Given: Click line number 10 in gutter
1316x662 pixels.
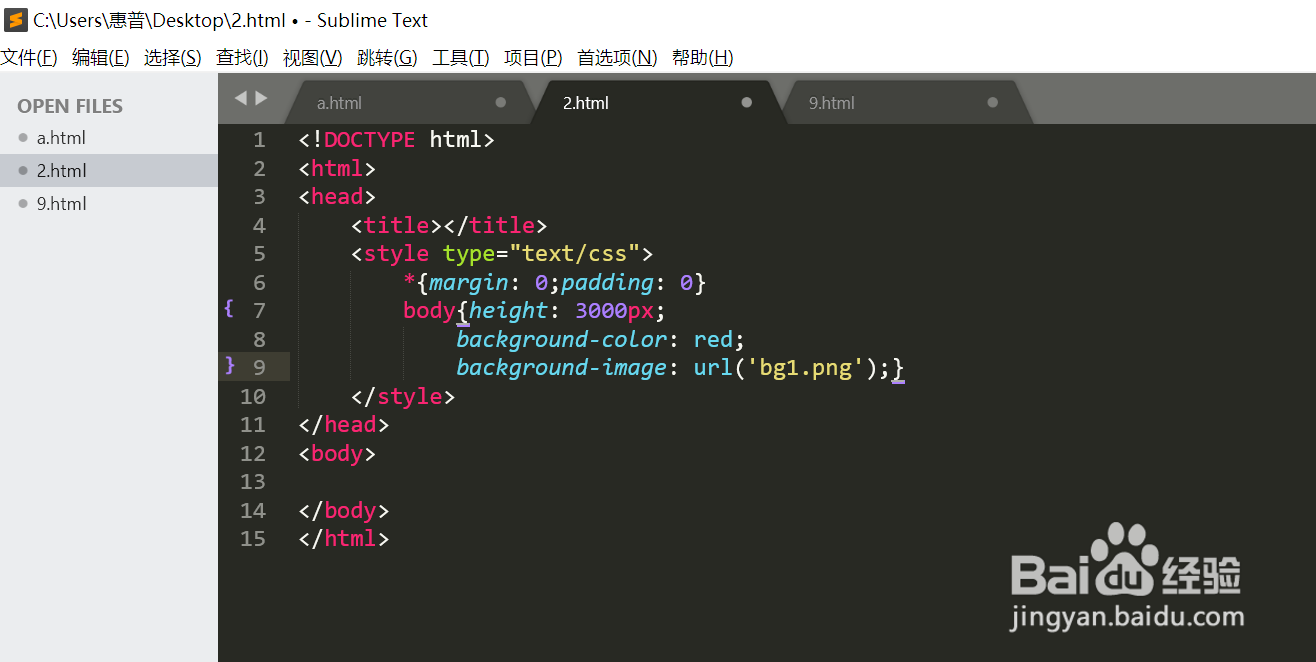Looking at the screenshot, I should pos(253,397).
